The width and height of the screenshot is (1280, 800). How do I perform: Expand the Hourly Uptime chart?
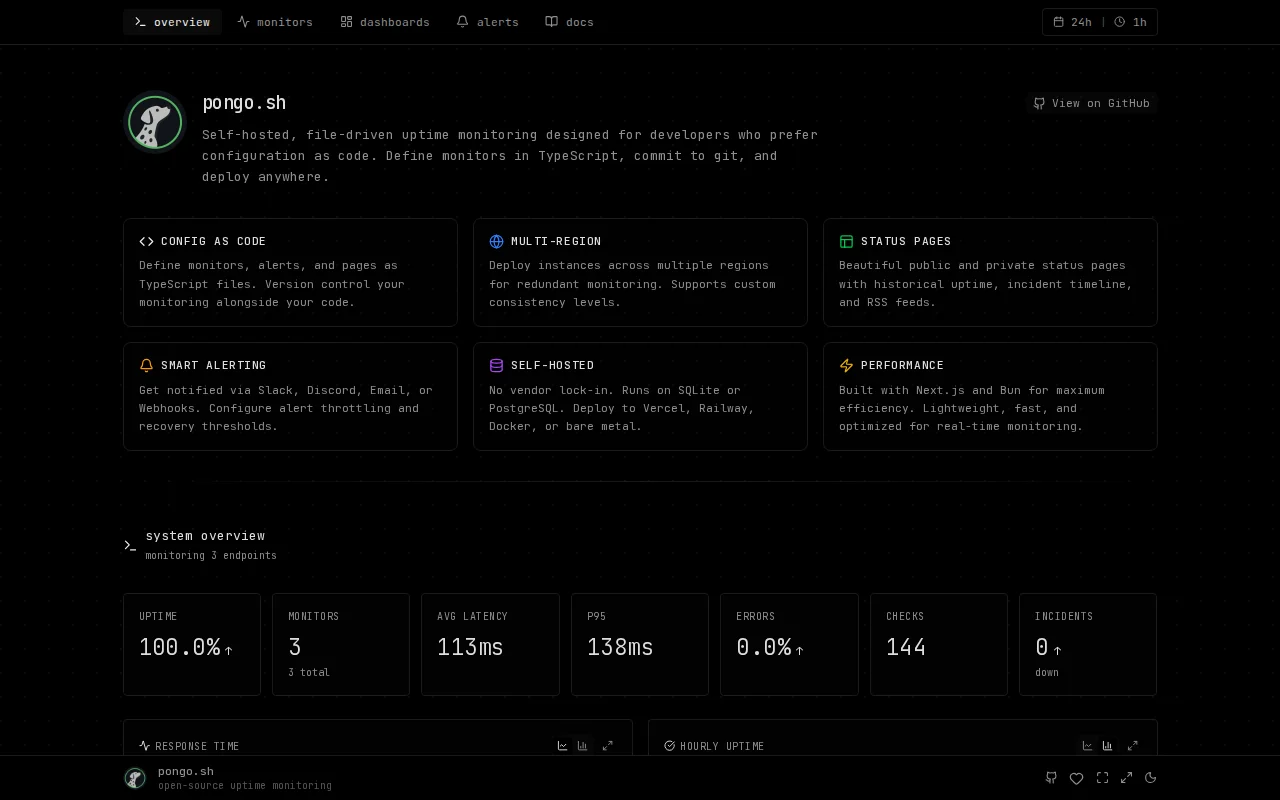[x=1133, y=746]
